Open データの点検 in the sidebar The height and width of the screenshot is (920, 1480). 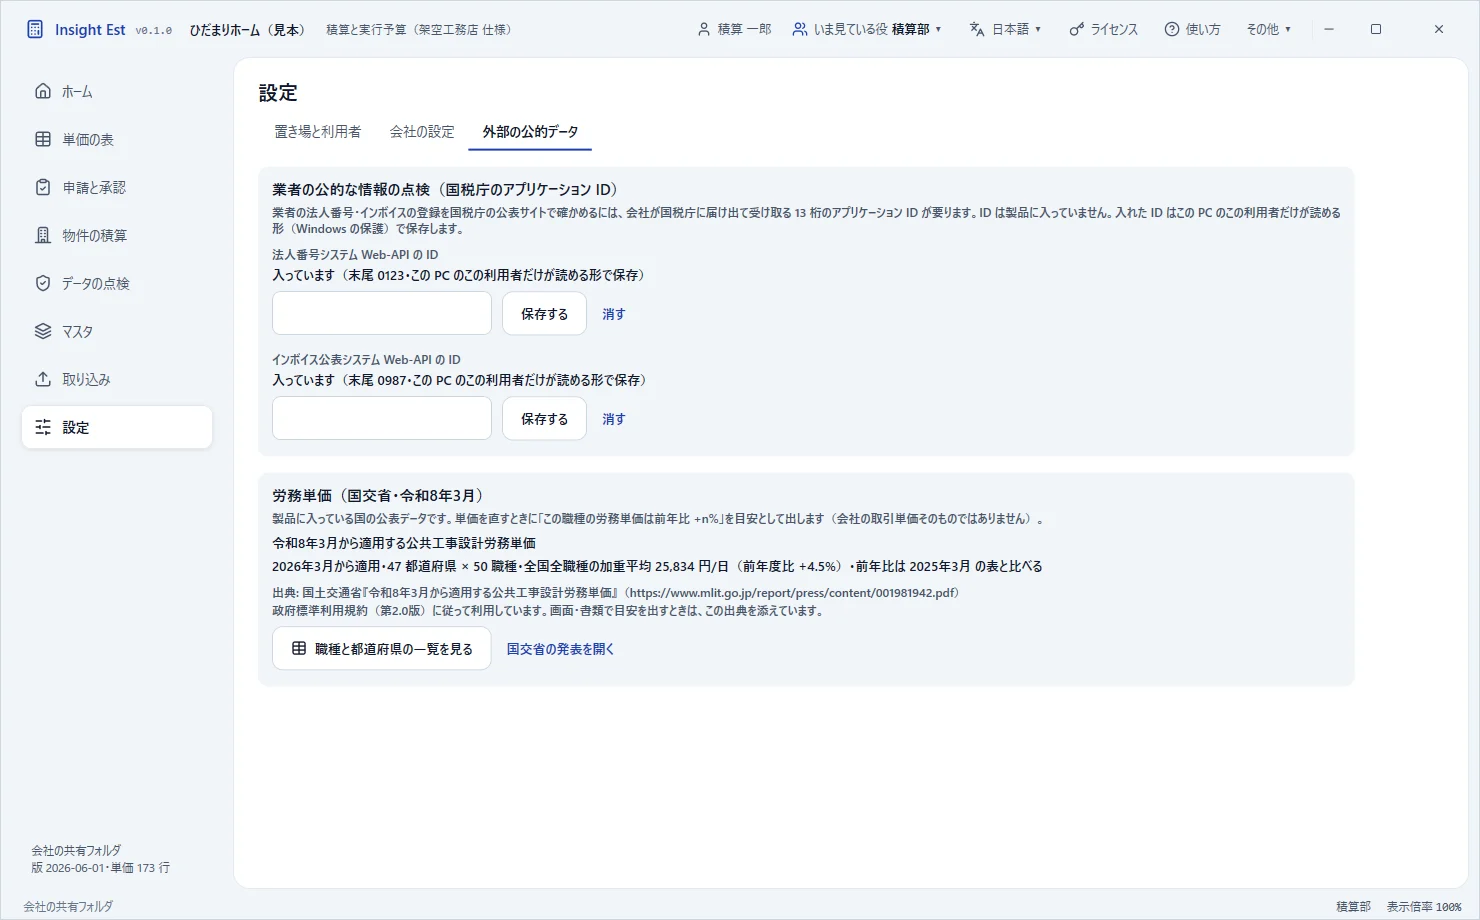pos(117,283)
